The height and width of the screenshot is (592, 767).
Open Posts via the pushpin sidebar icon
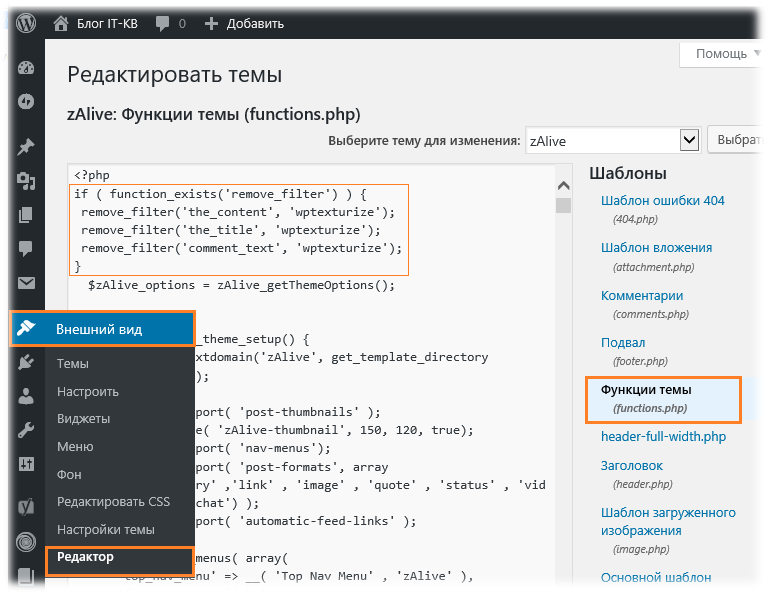26,147
